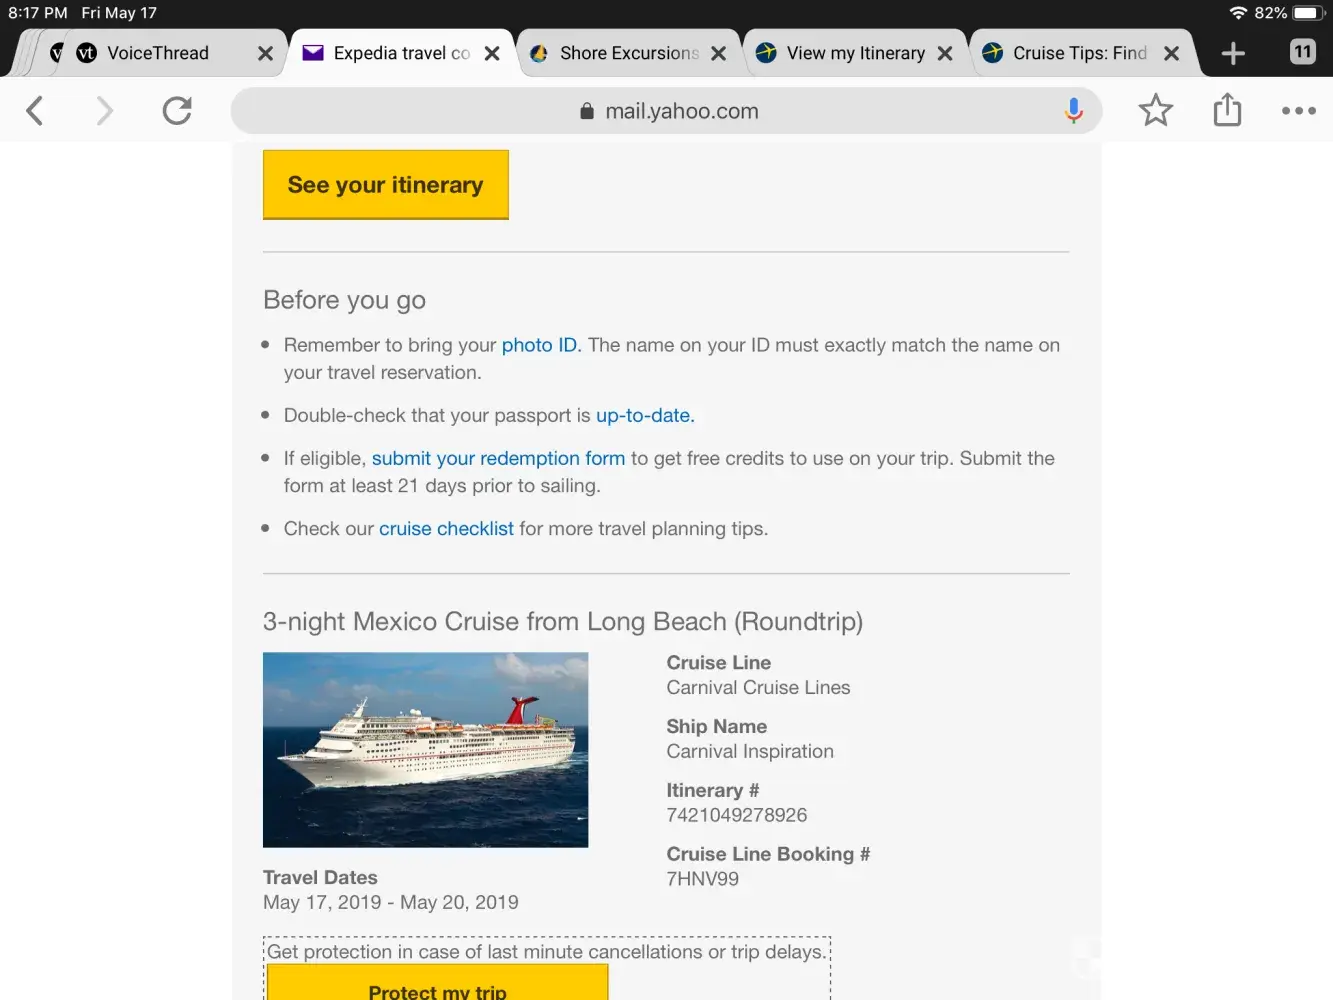Open the photo ID link
Screen dimensions: 1333x1000
click(x=539, y=345)
